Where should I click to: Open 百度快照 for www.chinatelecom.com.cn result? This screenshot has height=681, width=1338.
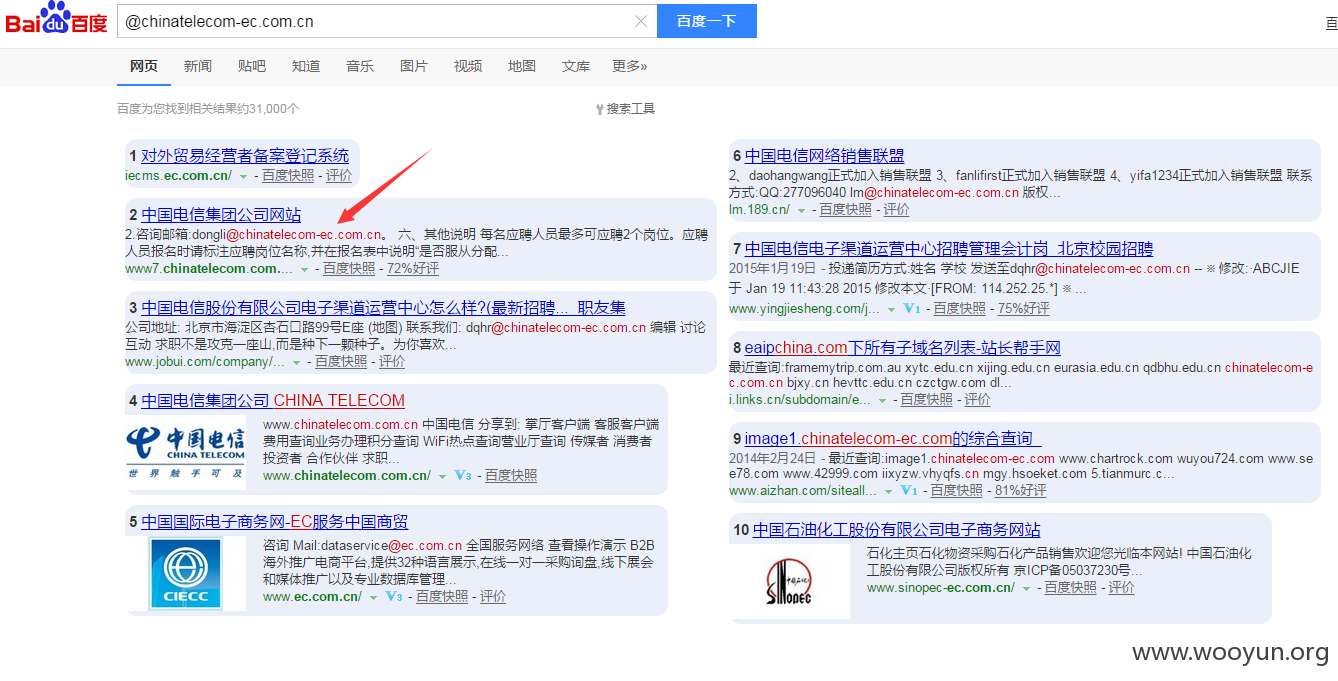tap(511, 476)
